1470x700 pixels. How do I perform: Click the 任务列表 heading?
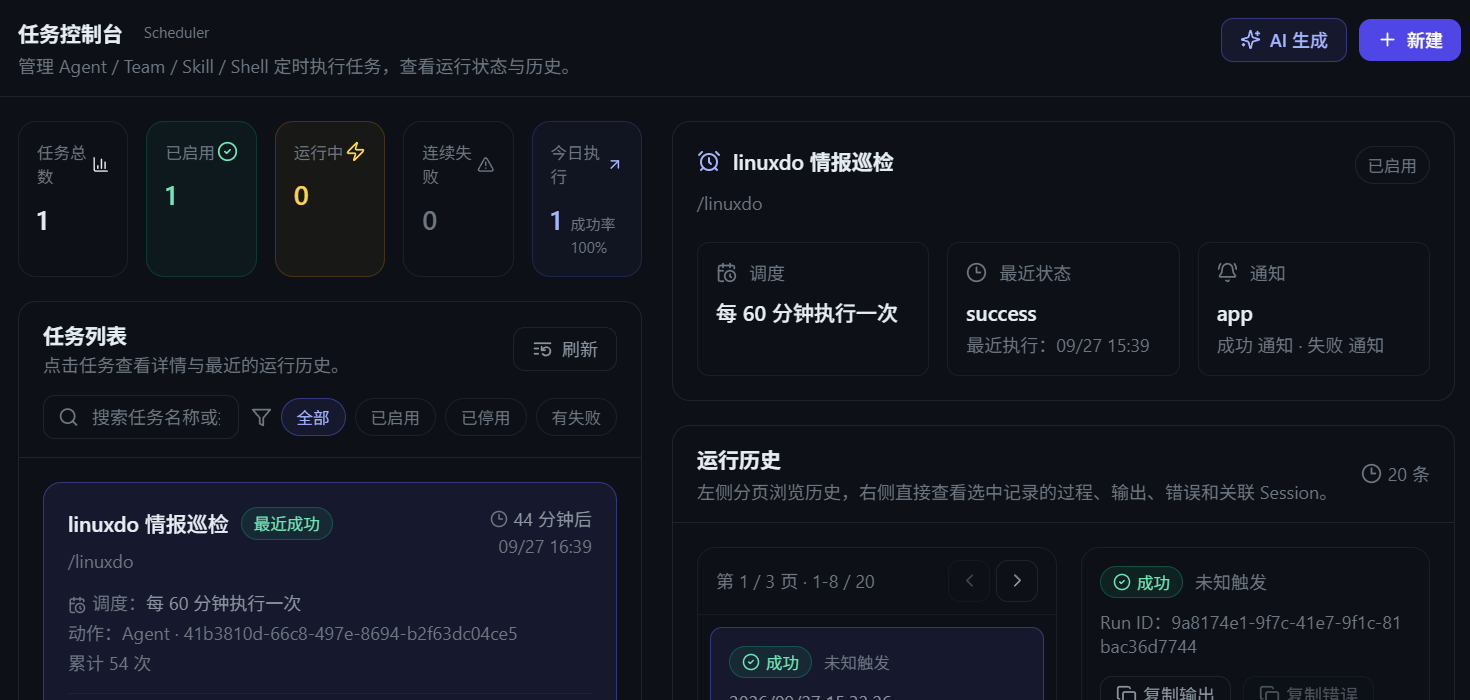point(85,336)
